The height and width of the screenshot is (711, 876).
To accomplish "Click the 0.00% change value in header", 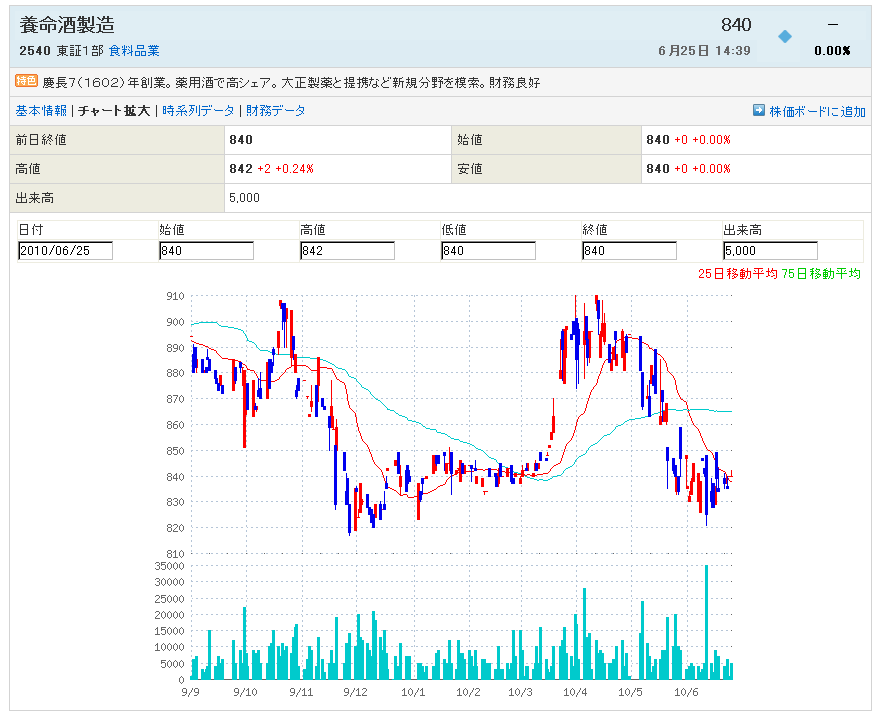I will point(832,51).
